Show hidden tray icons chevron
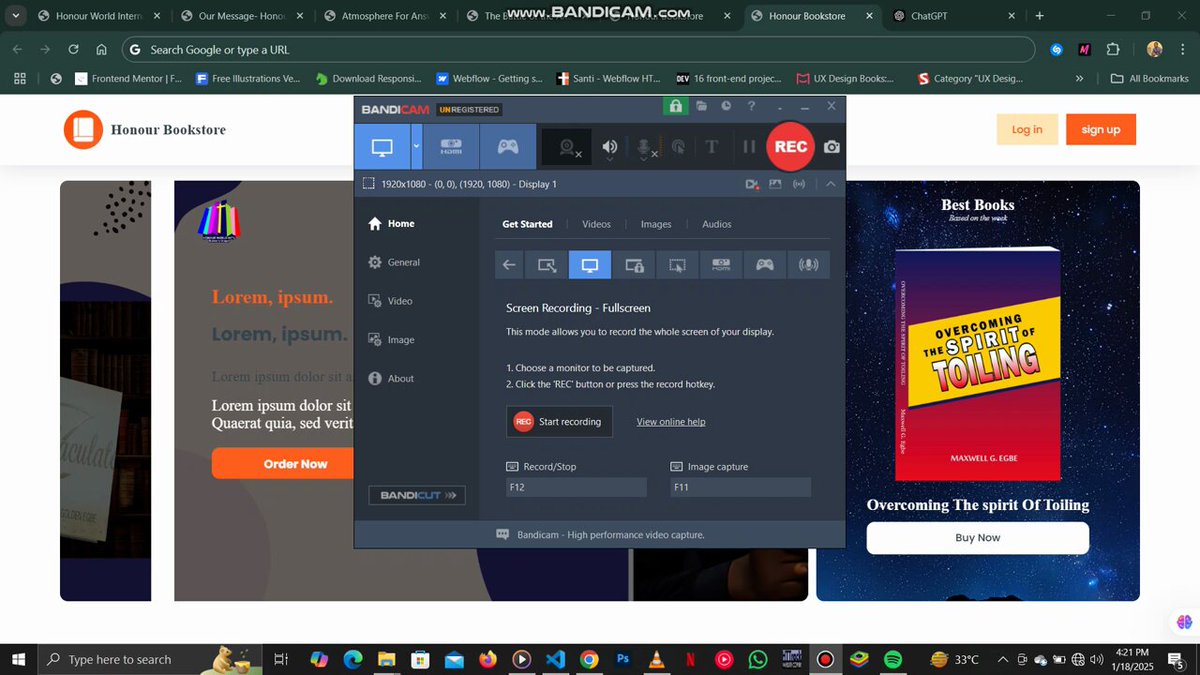Viewport: 1200px width, 675px height. [x=1003, y=659]
